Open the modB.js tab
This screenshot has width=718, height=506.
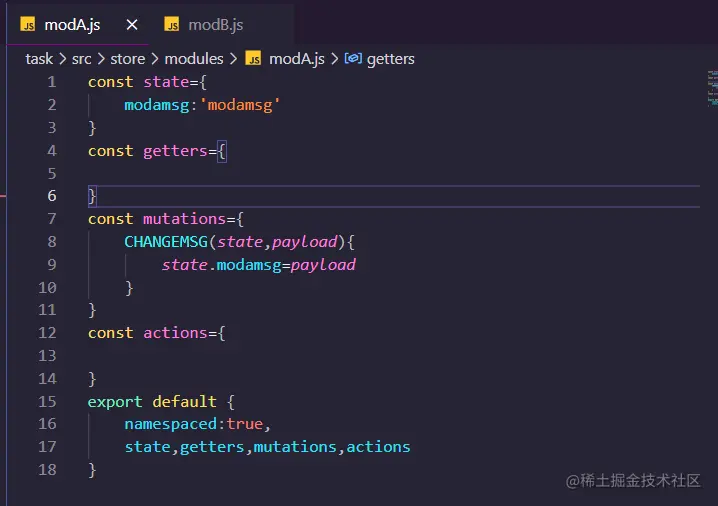[x=216, y=25]
